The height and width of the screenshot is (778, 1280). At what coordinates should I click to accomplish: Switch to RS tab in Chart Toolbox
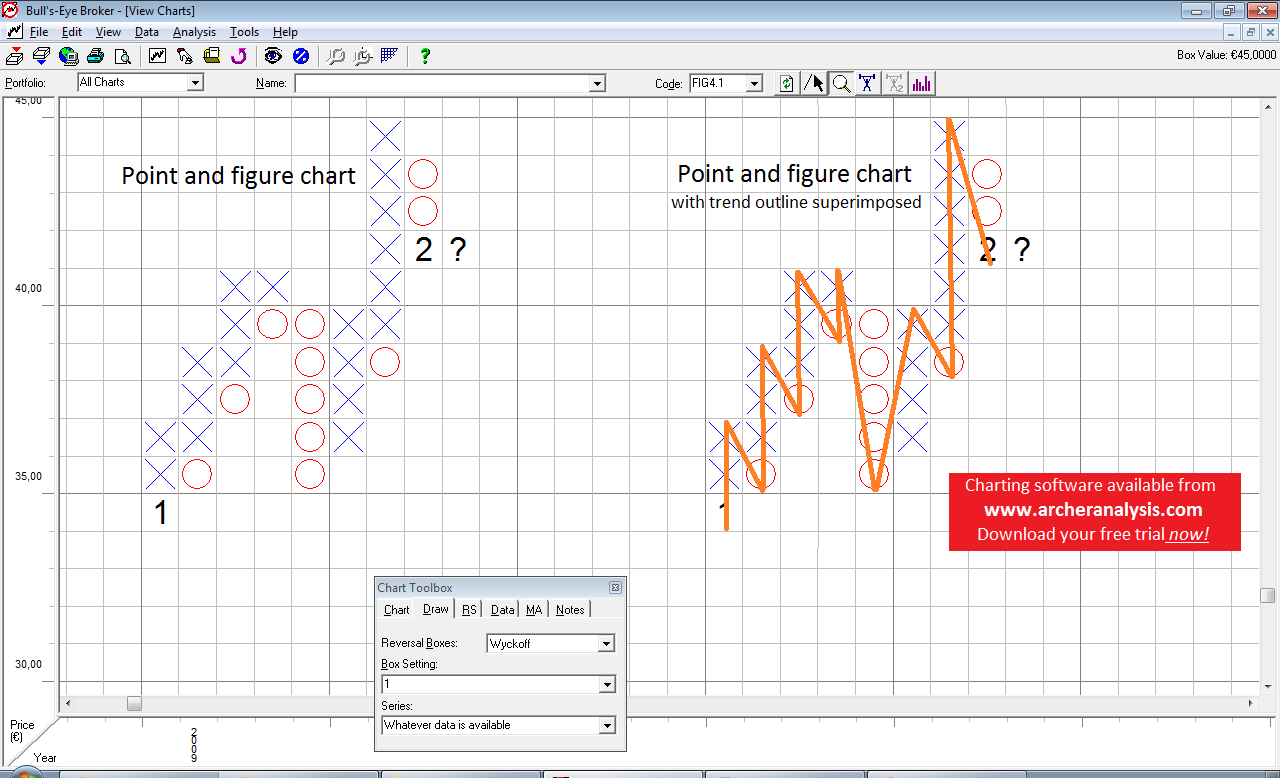point(469,610)
